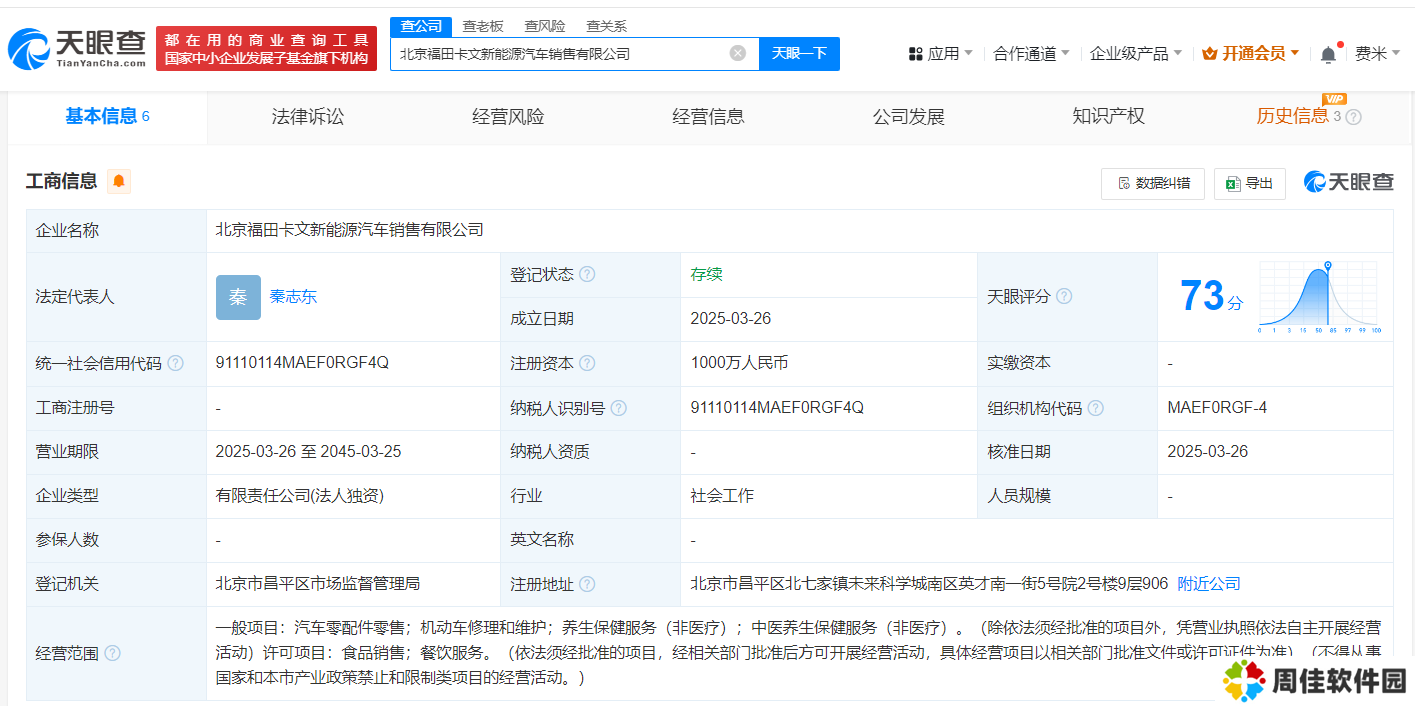This screenshot has width=1415, height=706.
Task: Click the MAEF0RGF-4 organization code value
Action: point(1217,408)
